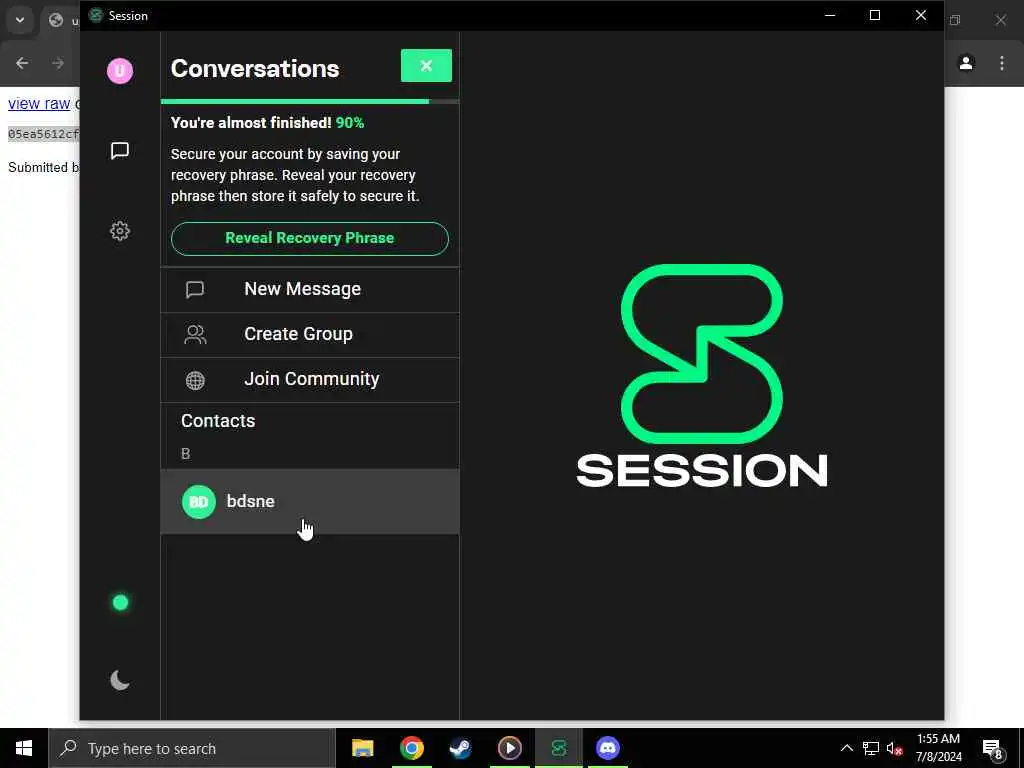Image resolution: width=1024 pixels, height=768 pixels.
Task: Click the taskbar search box
Action: 192,748
